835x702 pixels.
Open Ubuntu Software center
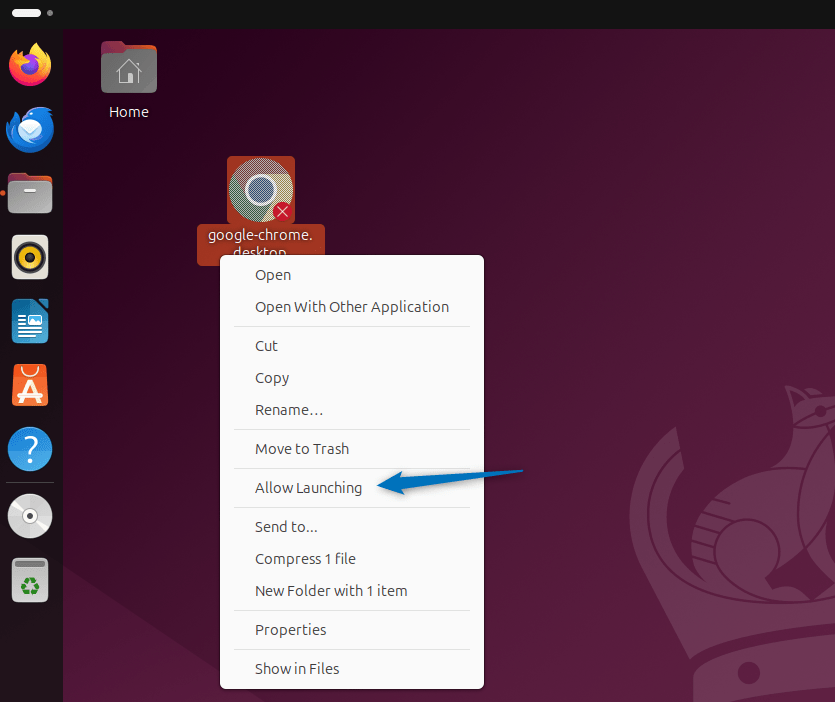(x=29, y=385)
